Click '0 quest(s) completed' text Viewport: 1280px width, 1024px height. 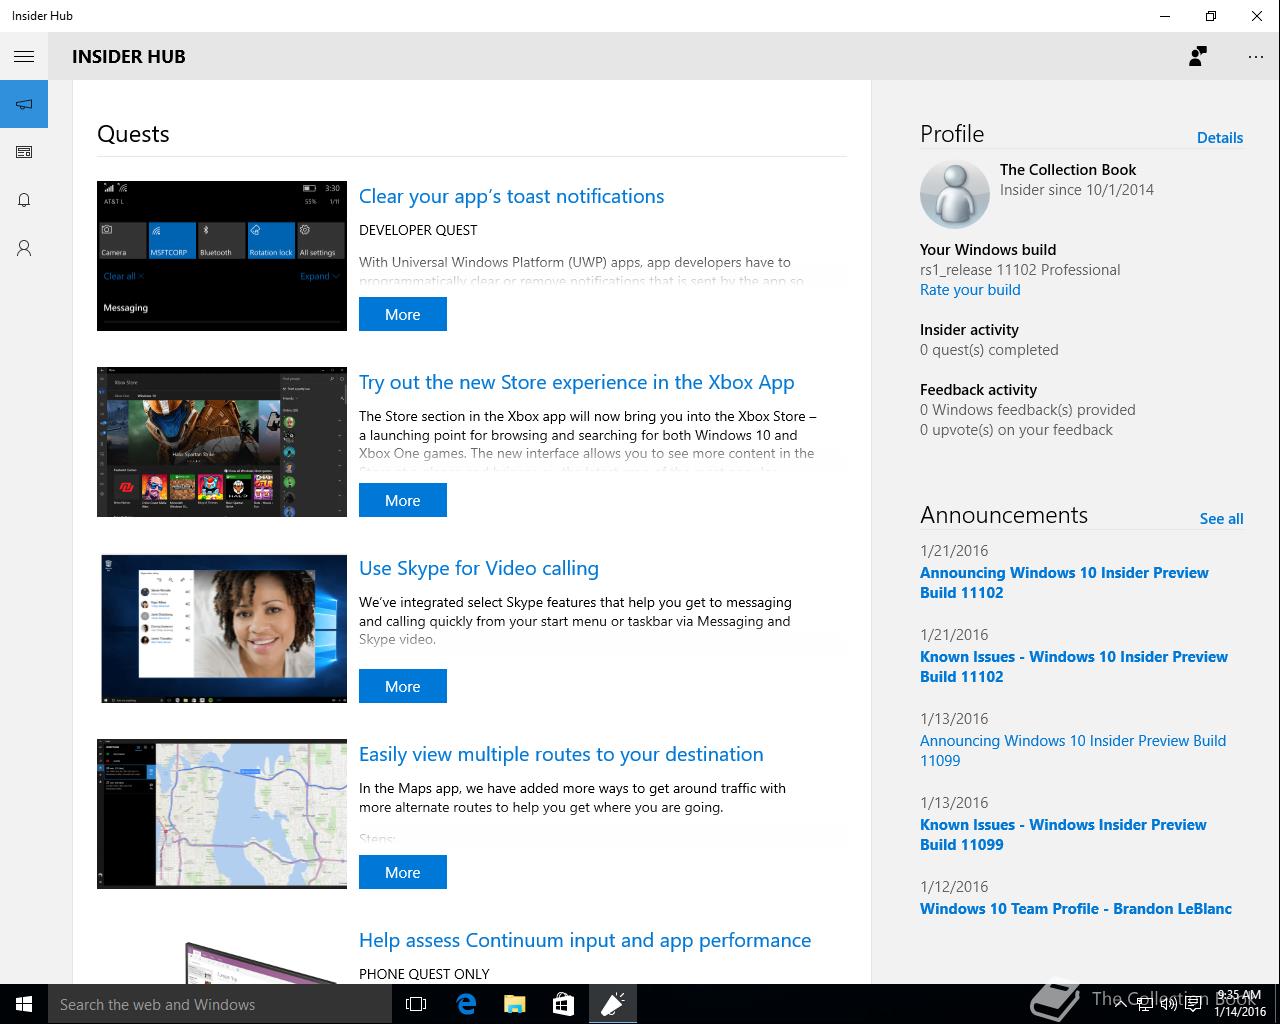coord(989,350)
